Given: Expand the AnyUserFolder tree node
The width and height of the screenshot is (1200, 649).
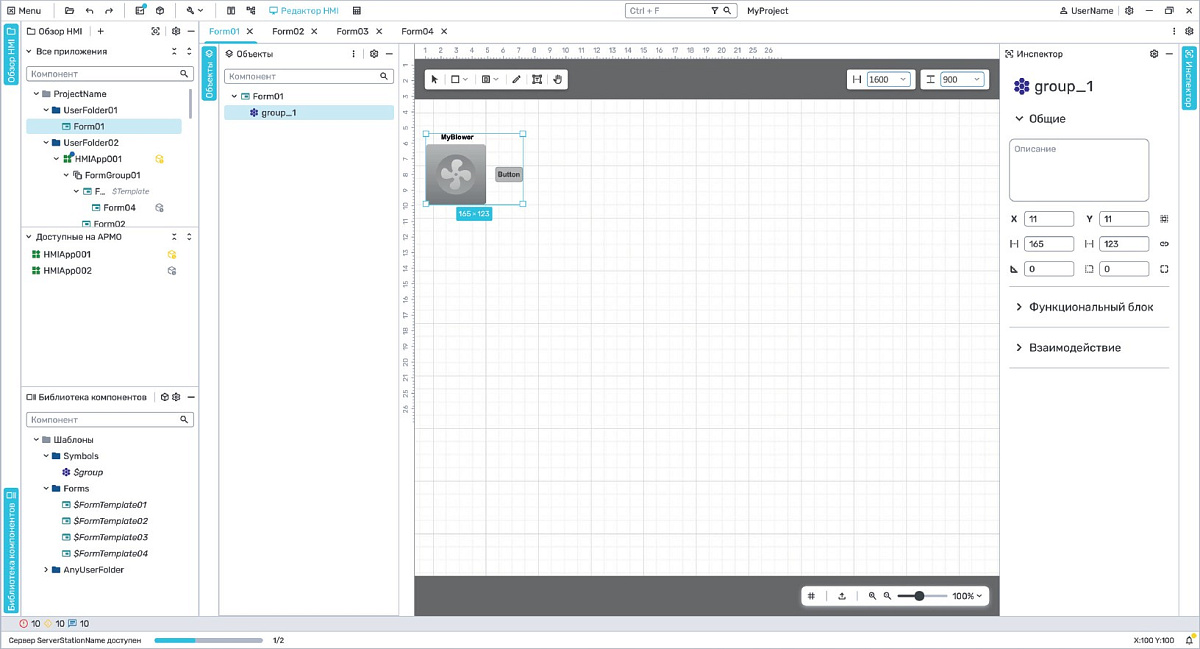Looking at the screenshot, I should [x=46, y=570].
